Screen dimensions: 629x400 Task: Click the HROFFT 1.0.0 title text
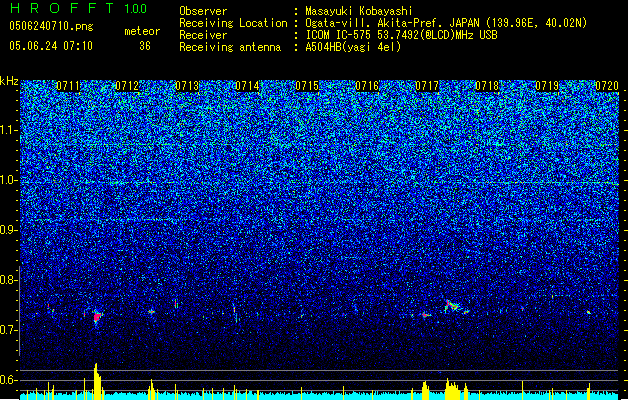[78, 8]
